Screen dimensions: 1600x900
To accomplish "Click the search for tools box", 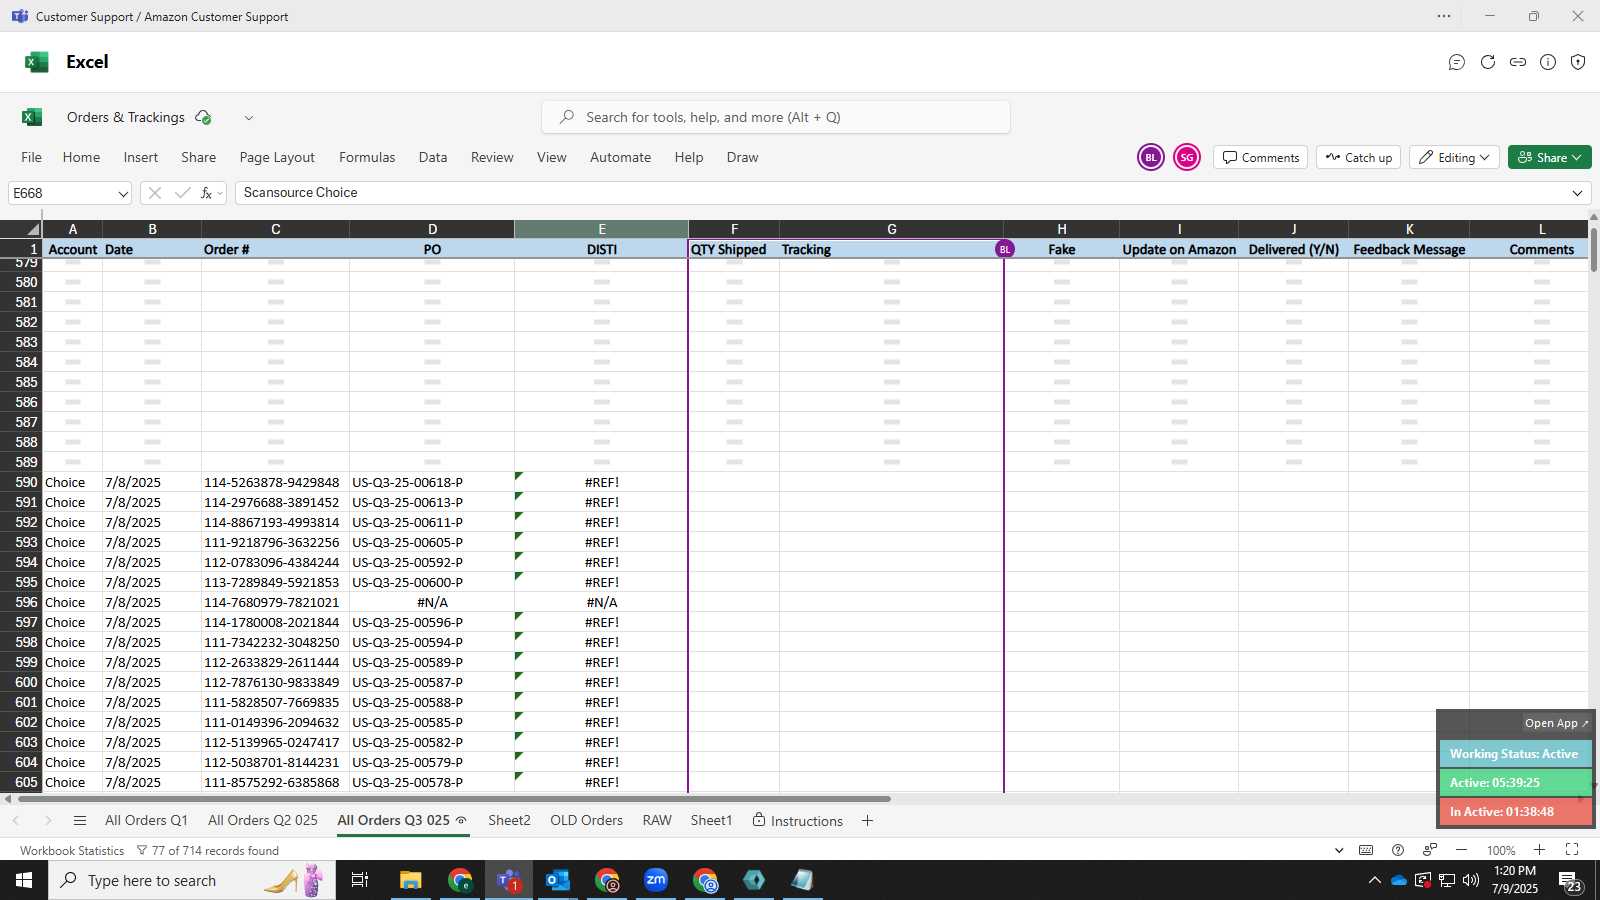I will [776, 117].
